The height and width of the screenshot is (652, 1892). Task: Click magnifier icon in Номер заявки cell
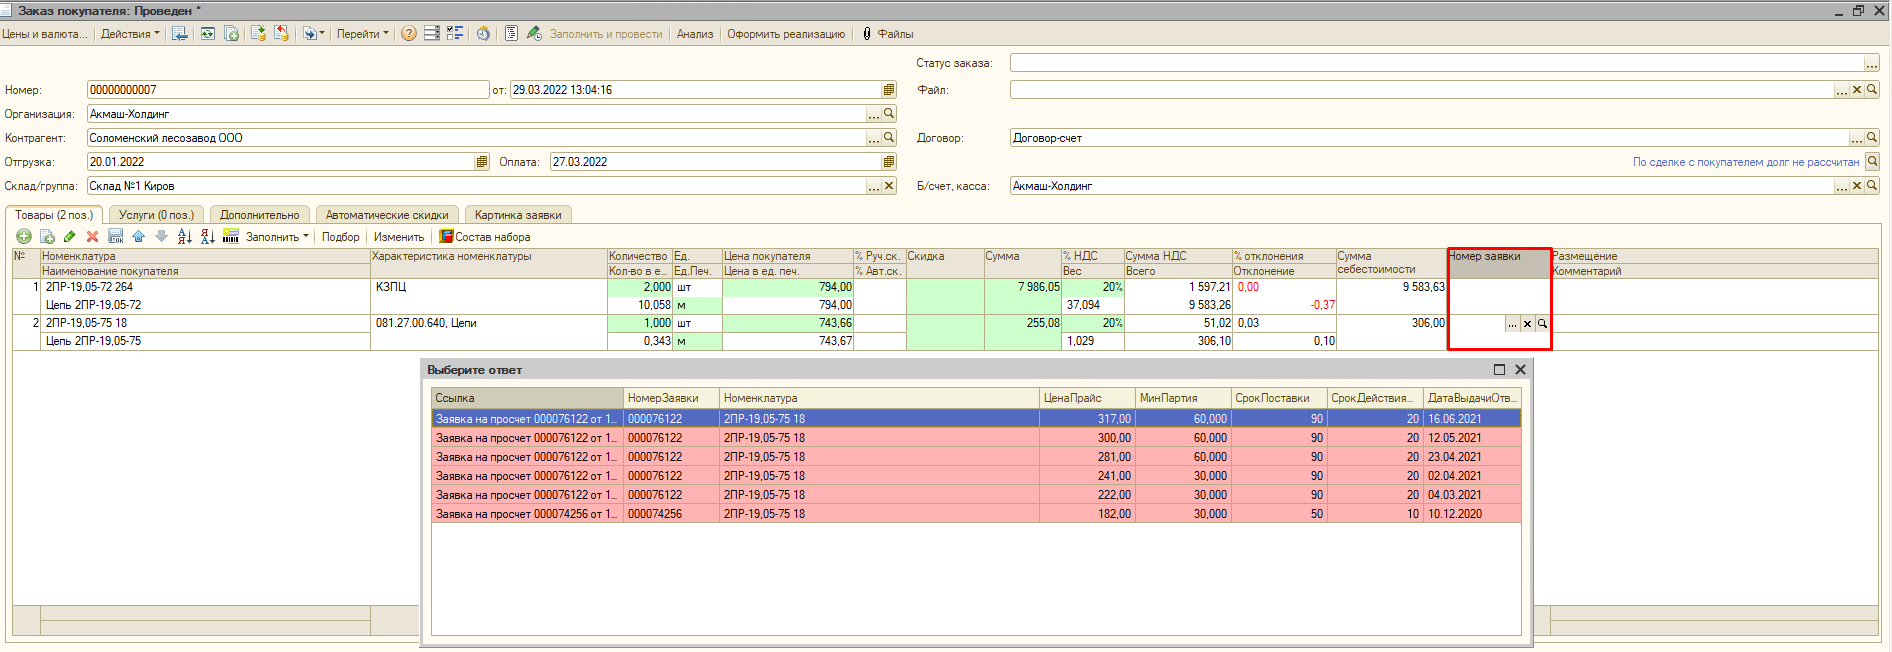click(x=1542, y=324)
